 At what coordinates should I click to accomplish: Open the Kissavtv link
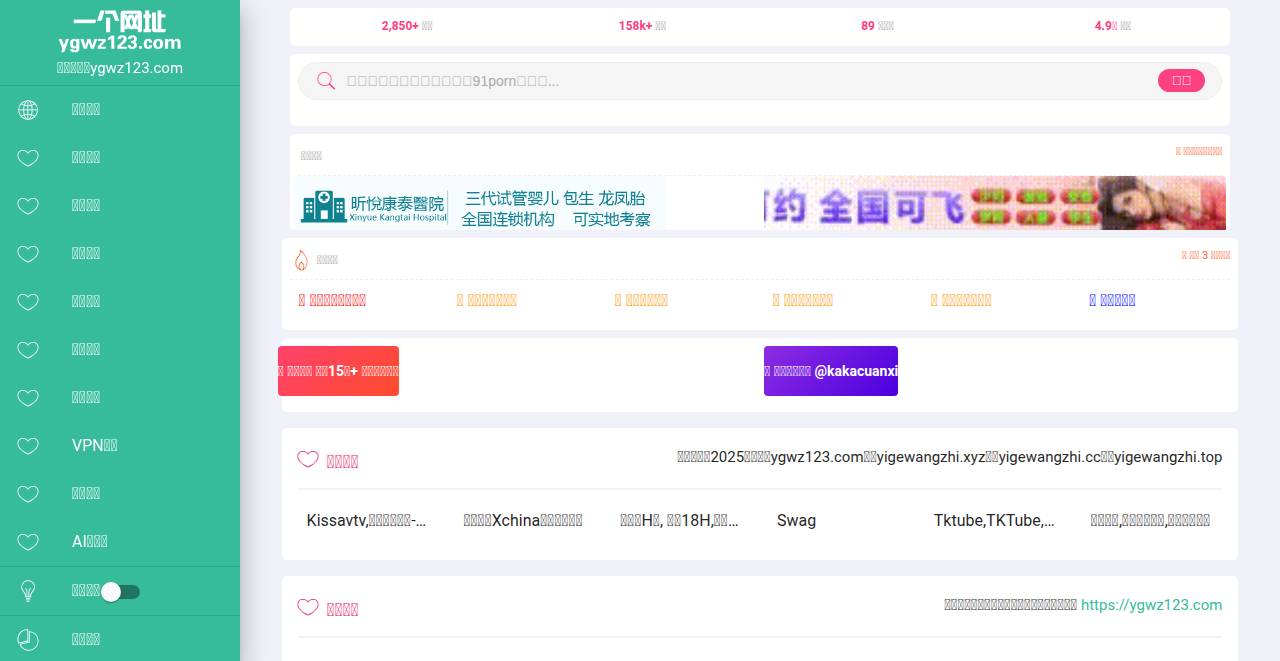coord(366,520)
